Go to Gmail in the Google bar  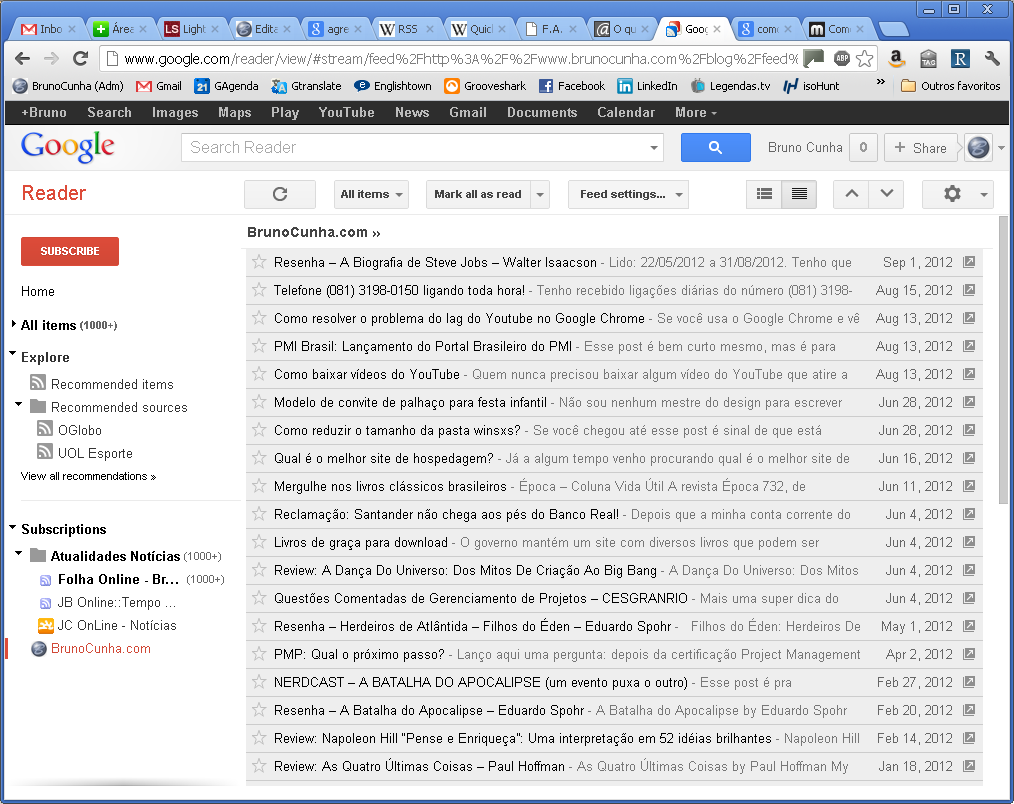tap(468, 113)
